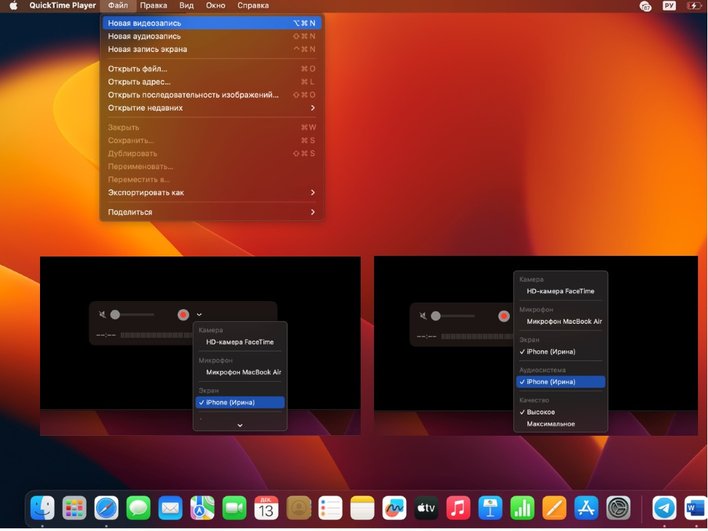Open Telegram from the Dock

(x=664, y=508)
